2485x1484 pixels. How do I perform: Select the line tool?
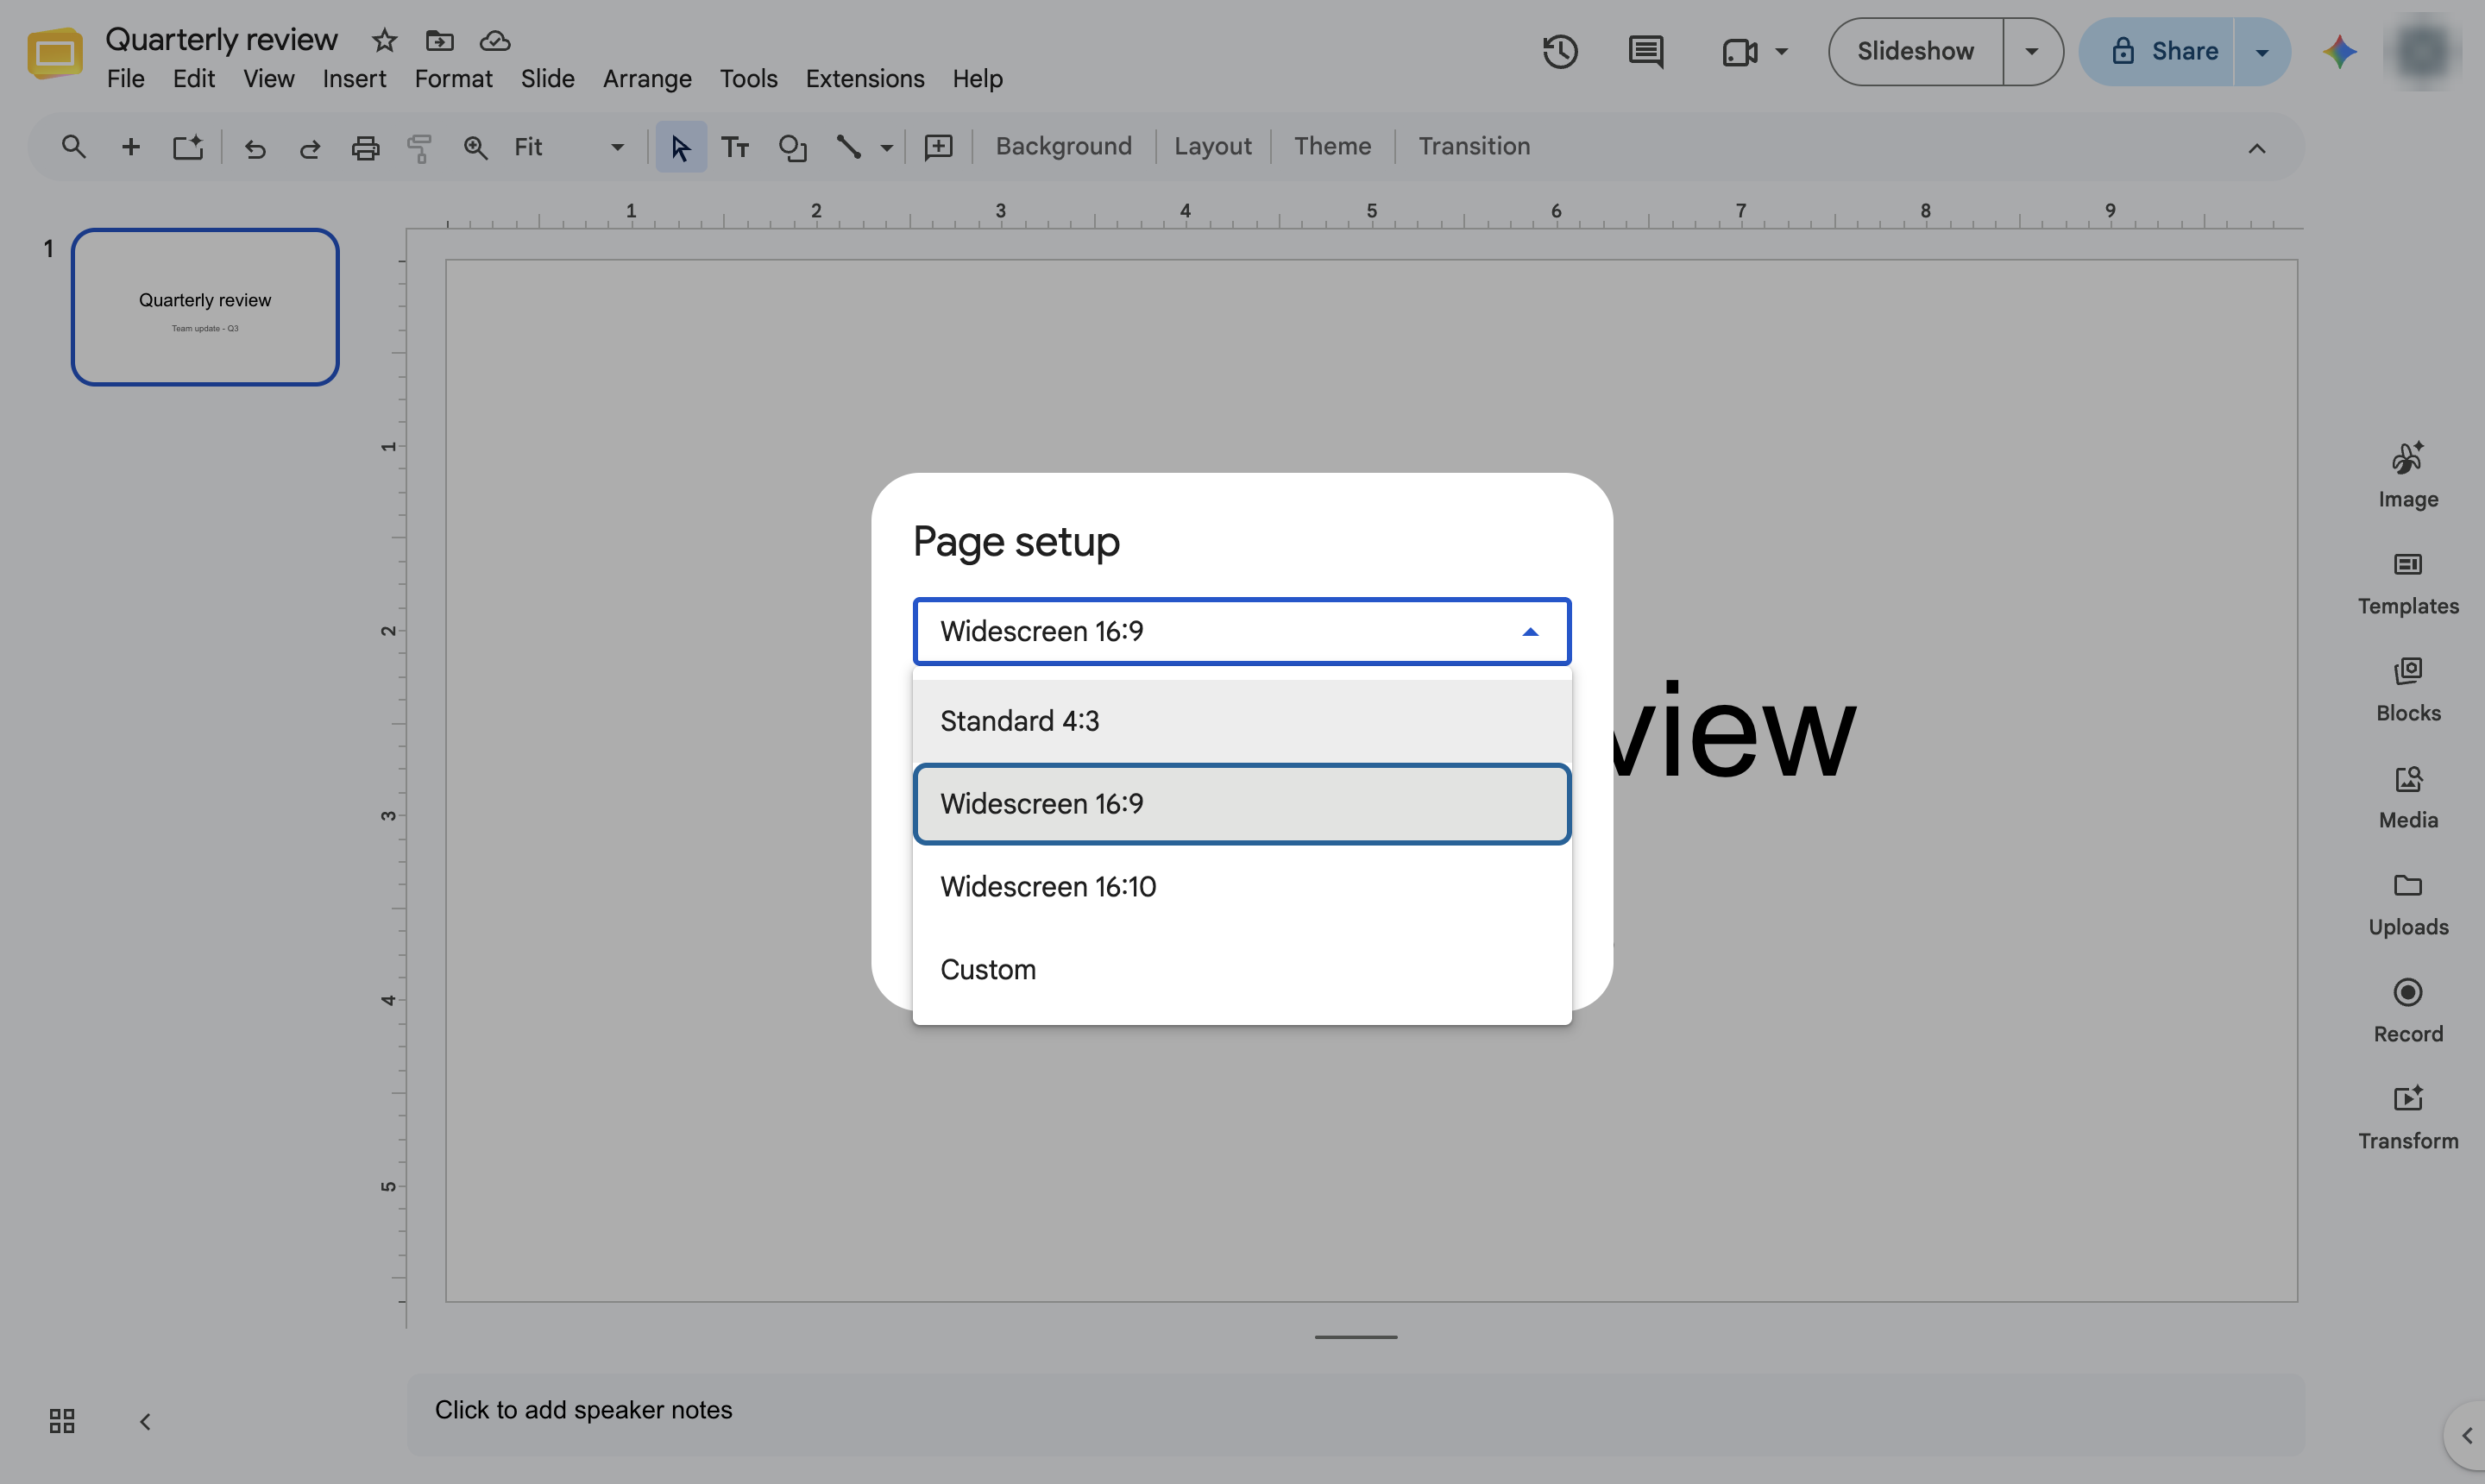(848, 147)
